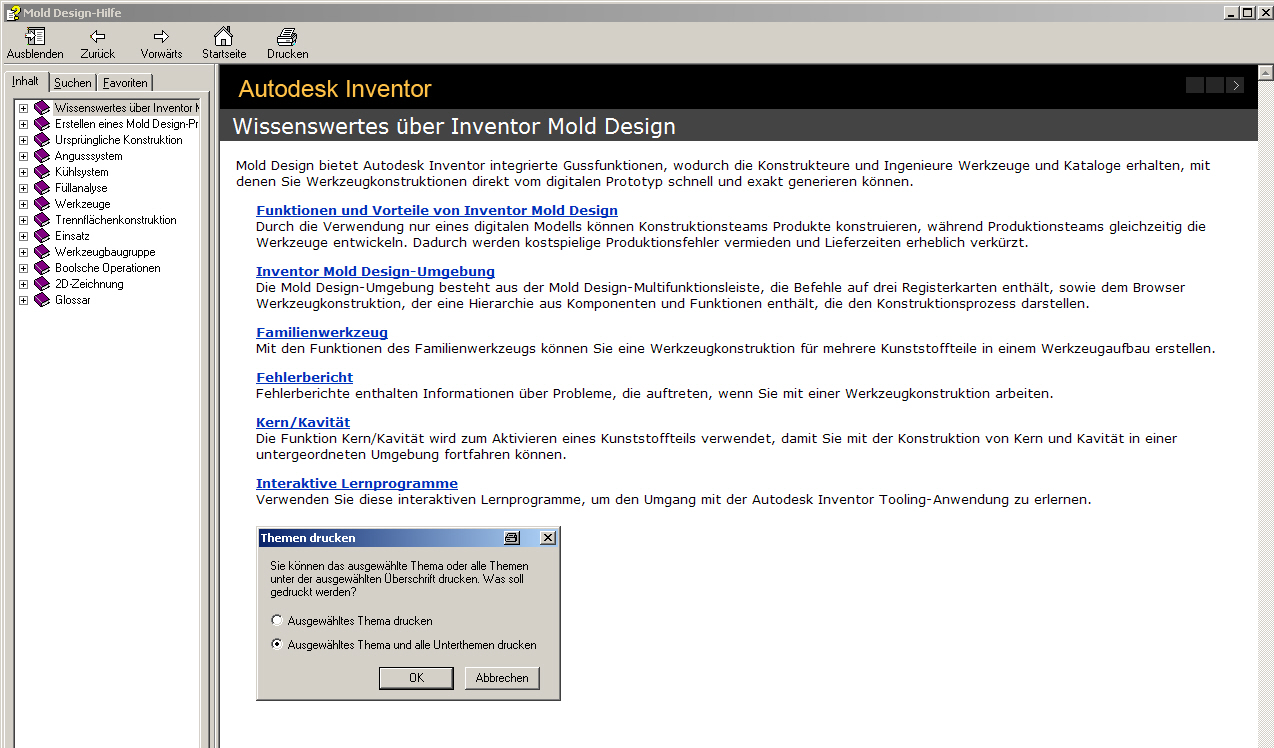Confirm print dialog with OK
Viewport: 1274px width, 748px height.
click(x=416, y=678)
